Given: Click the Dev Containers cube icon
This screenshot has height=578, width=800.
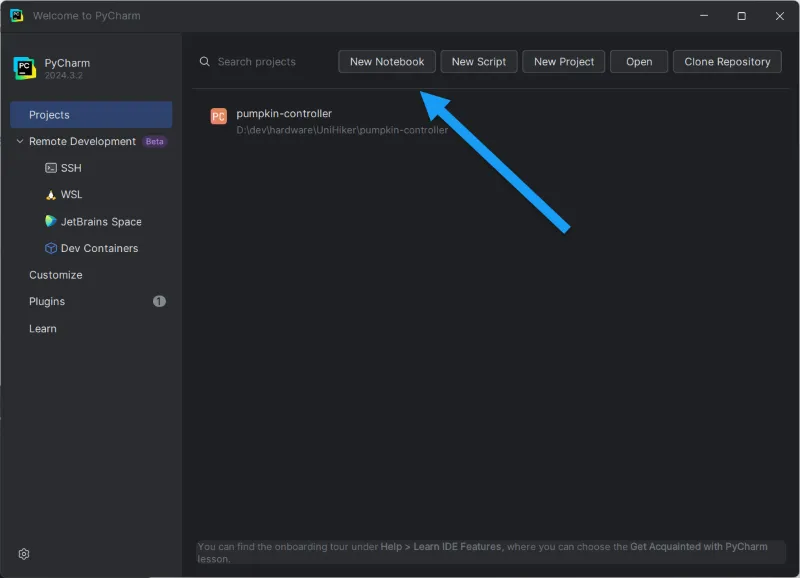Looking at the screenshot, I should [51, 248].
